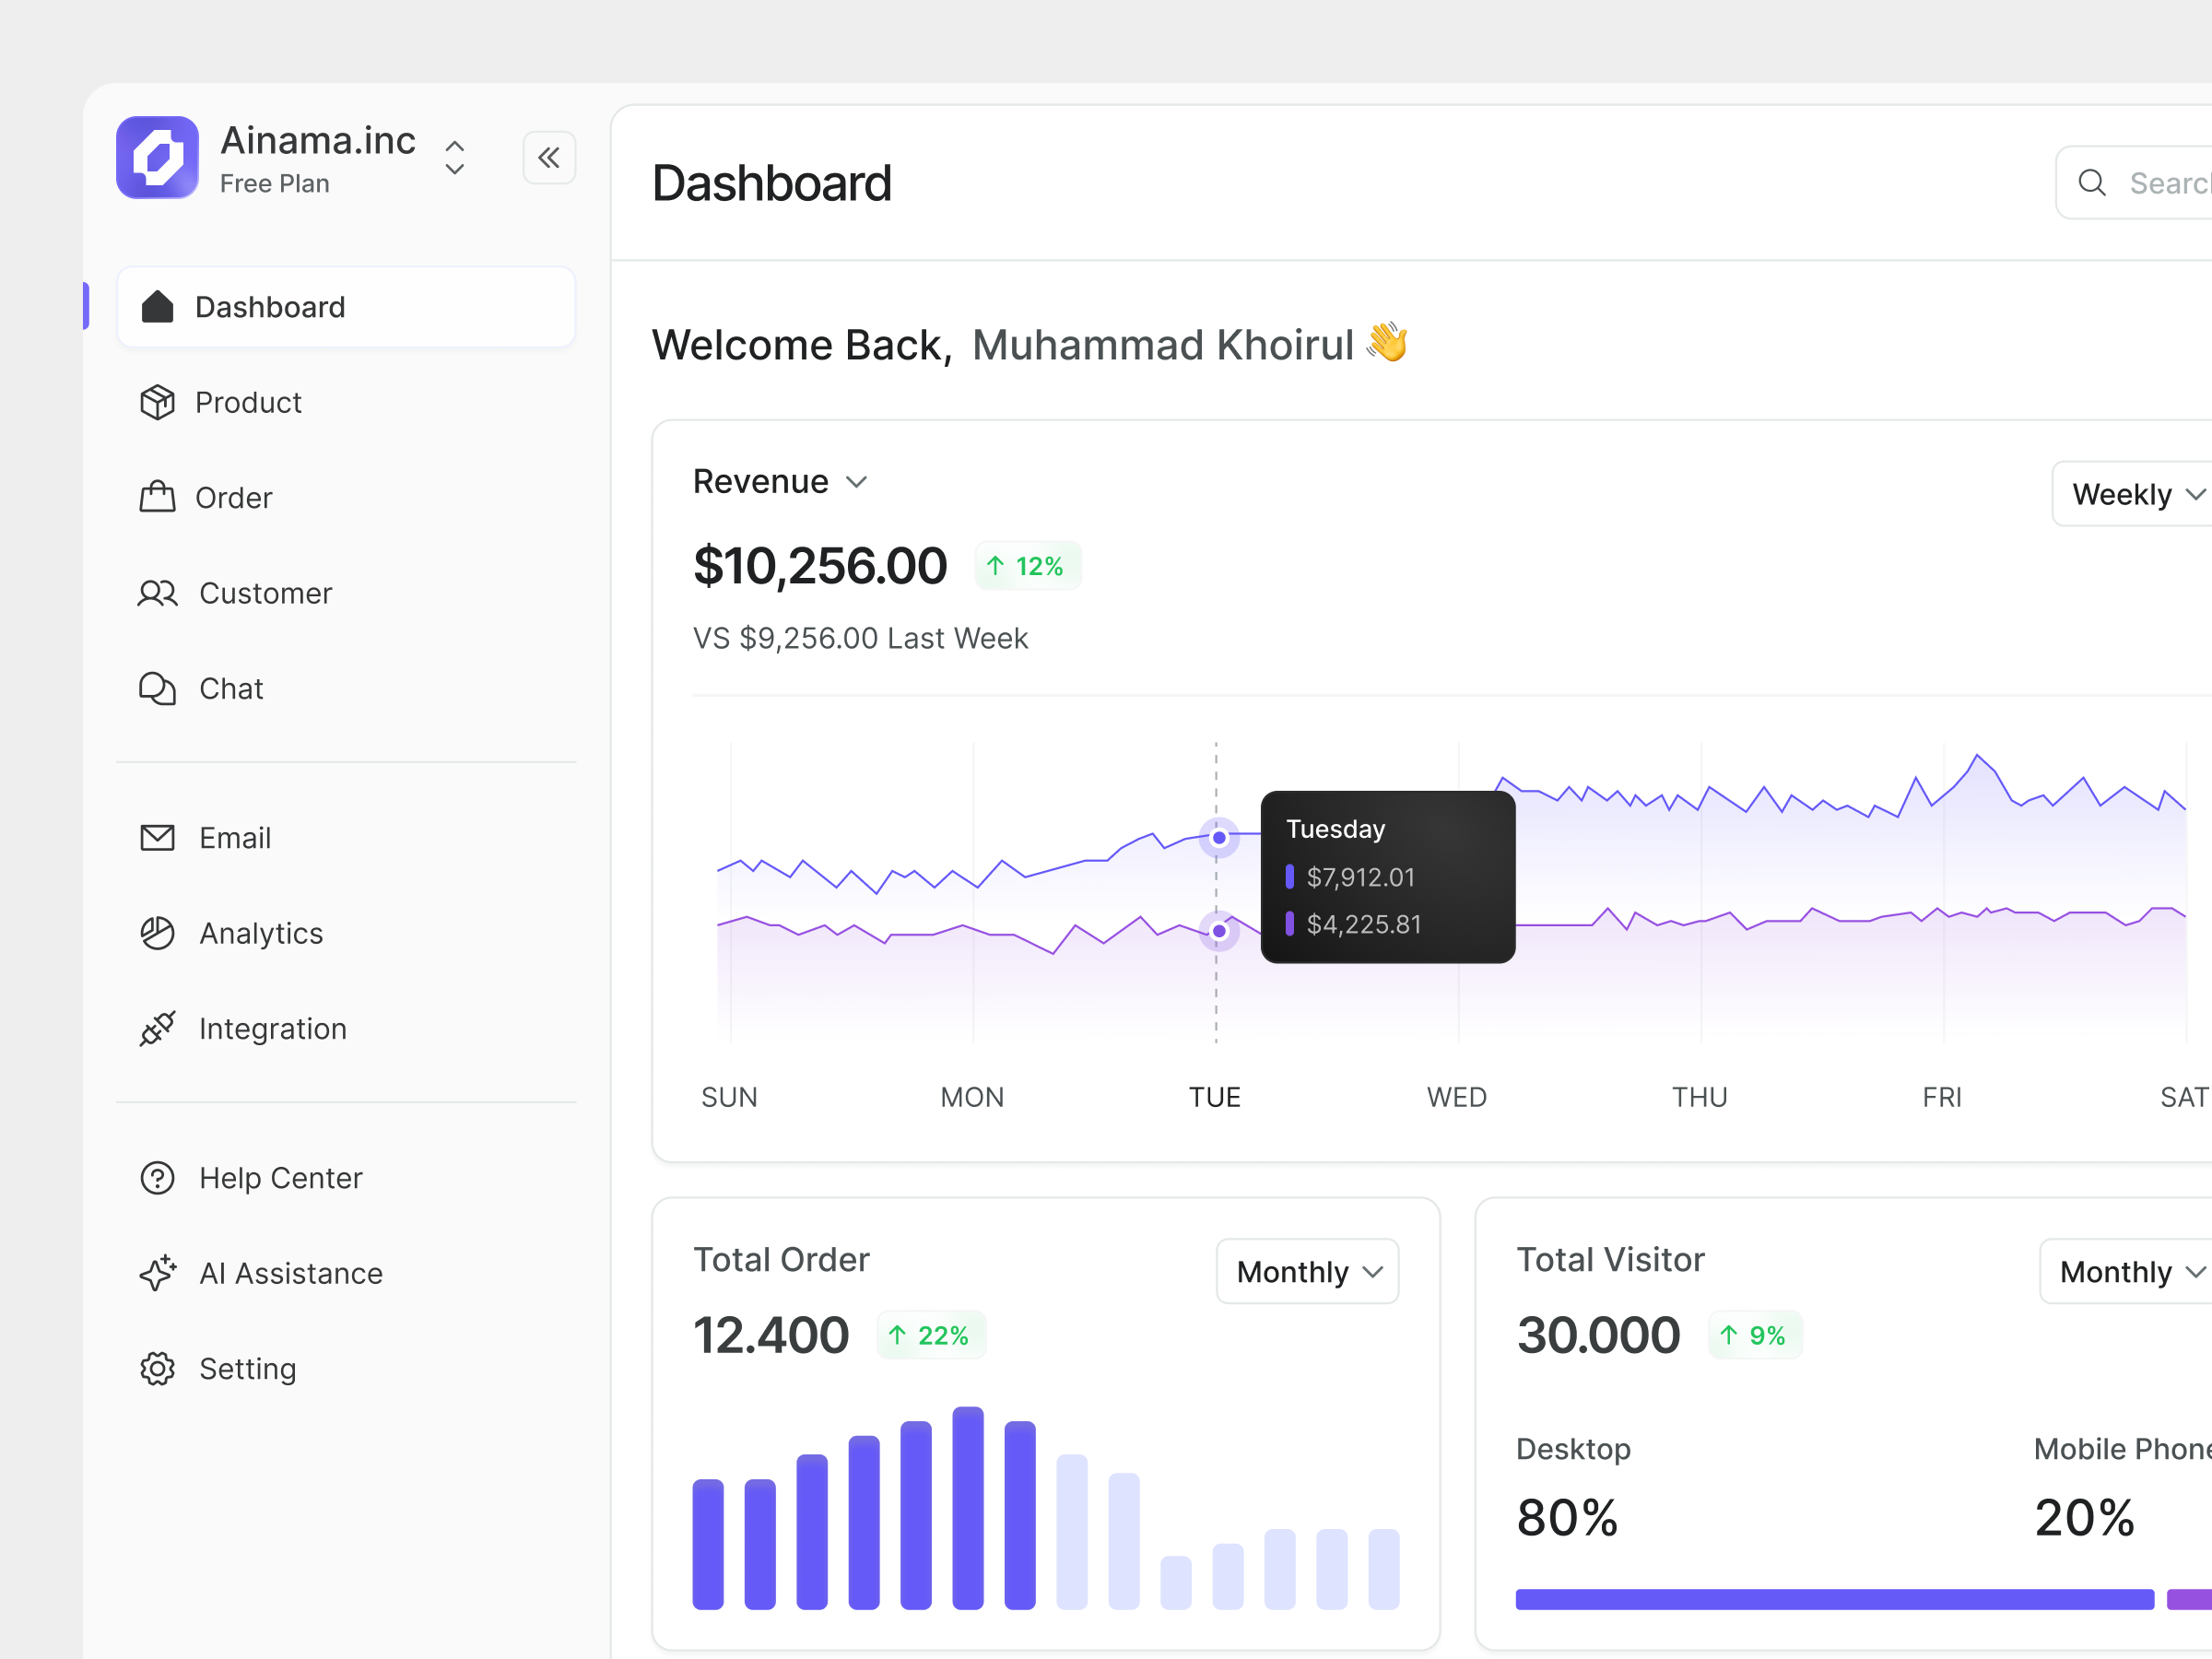Click the 30.000 total visitor value
The width and height of the screenshot is (2212, 1659).
coord(1598,1335)
